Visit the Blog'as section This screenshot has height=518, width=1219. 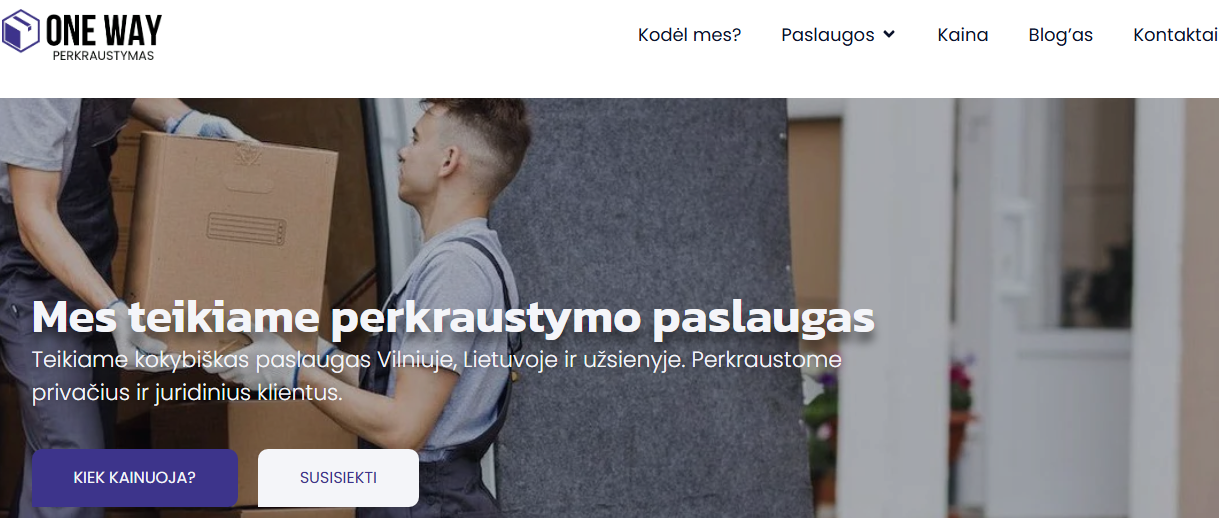click(1060, 35)
